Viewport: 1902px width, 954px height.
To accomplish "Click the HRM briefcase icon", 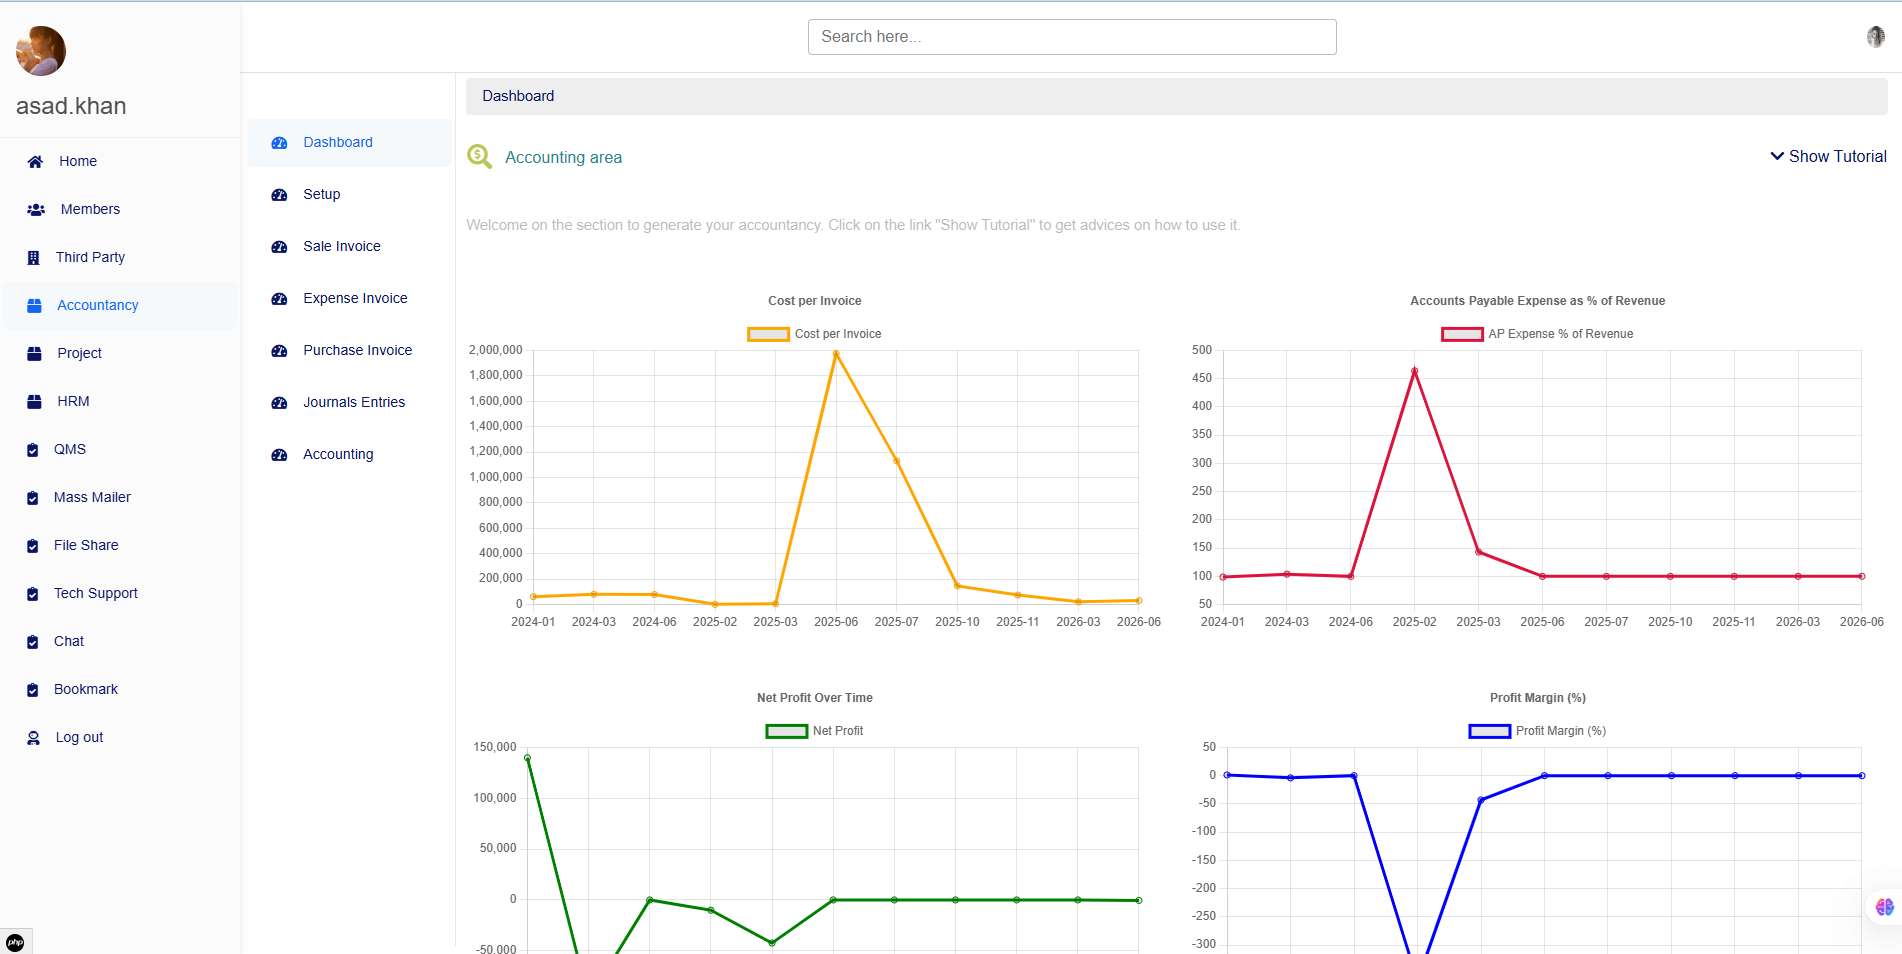I will point(34,402).
